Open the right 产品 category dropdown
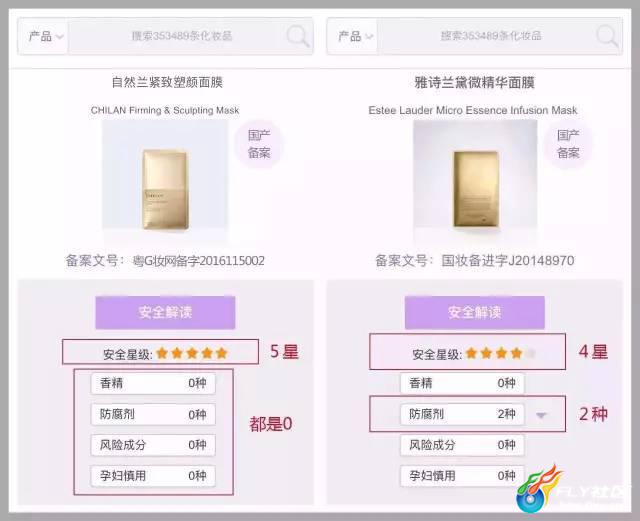The image size is (640, 521). 353,36
